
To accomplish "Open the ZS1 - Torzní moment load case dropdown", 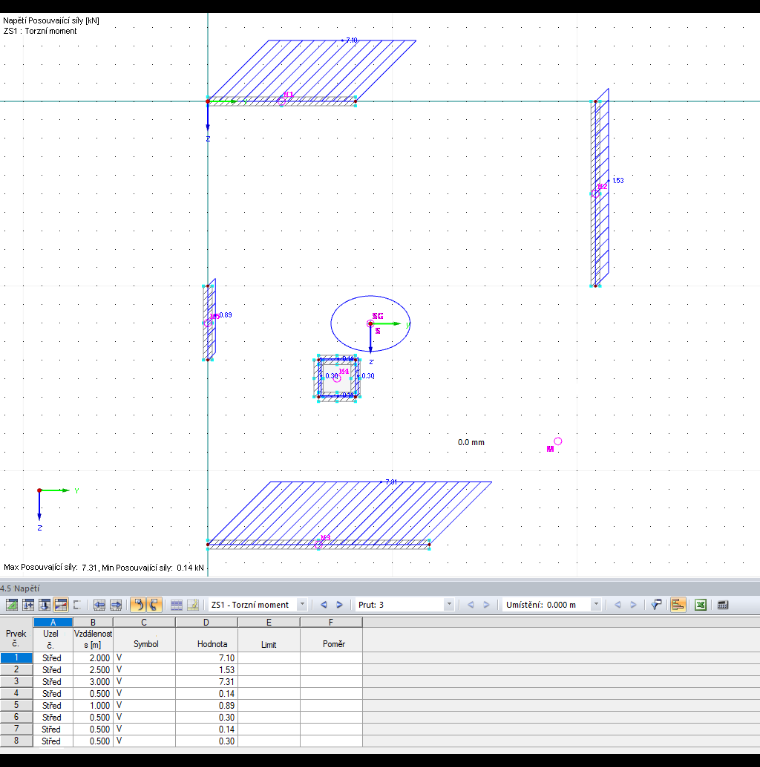I will click(x=302, y=605).
